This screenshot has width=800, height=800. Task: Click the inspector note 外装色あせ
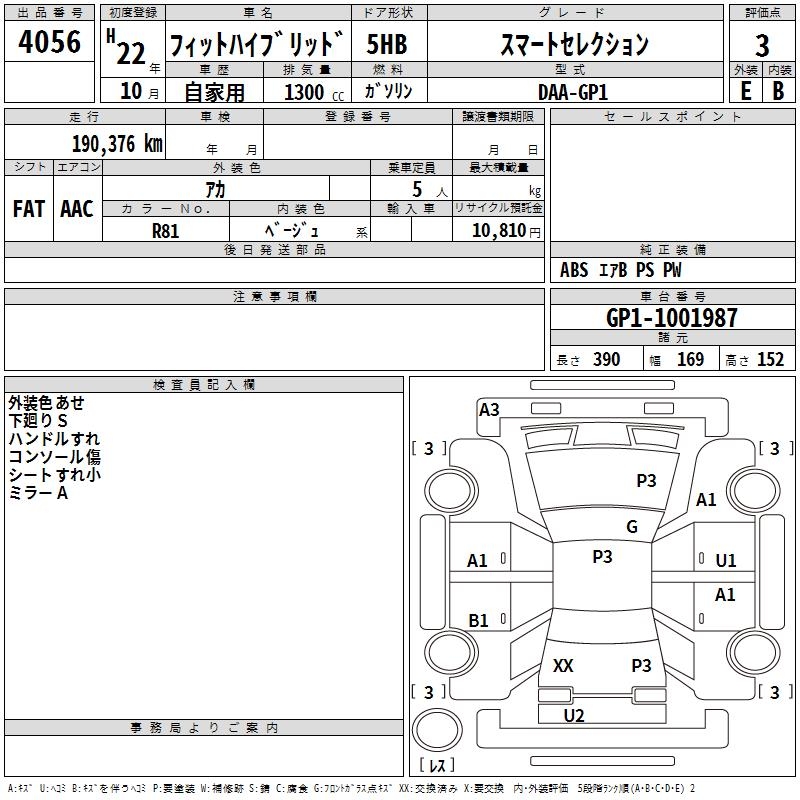pos(47,403)
